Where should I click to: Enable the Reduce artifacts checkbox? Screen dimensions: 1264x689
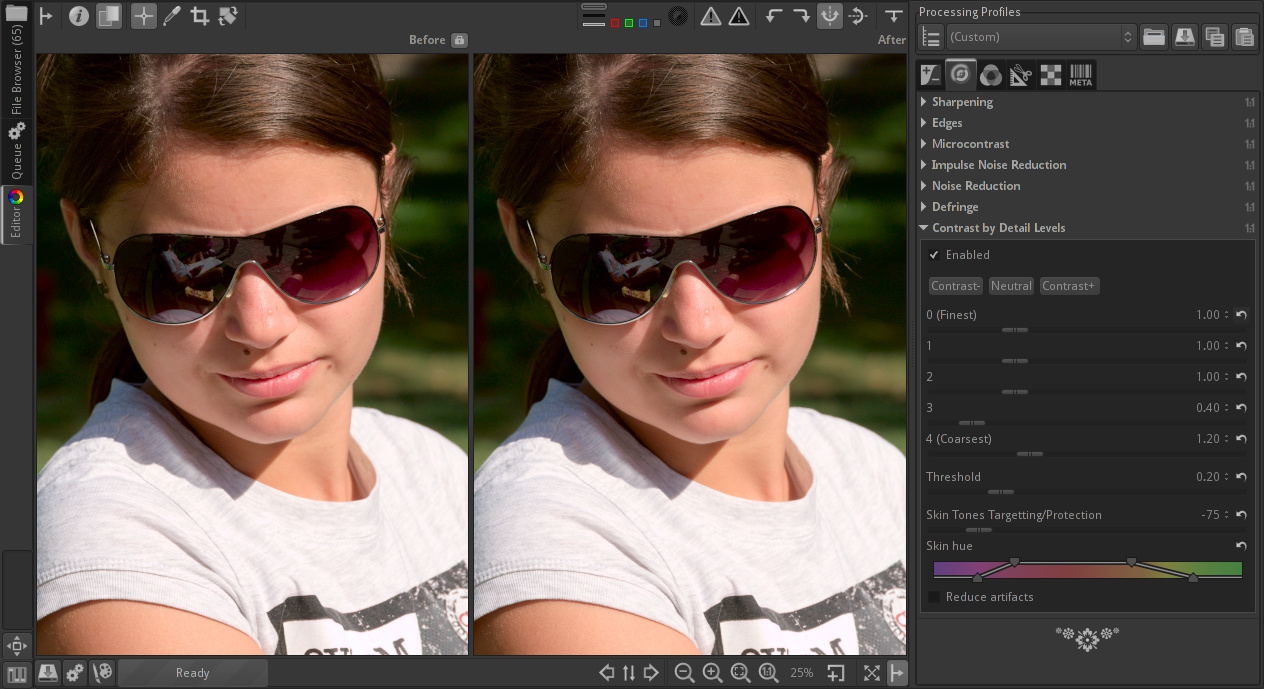pos(934,597)
